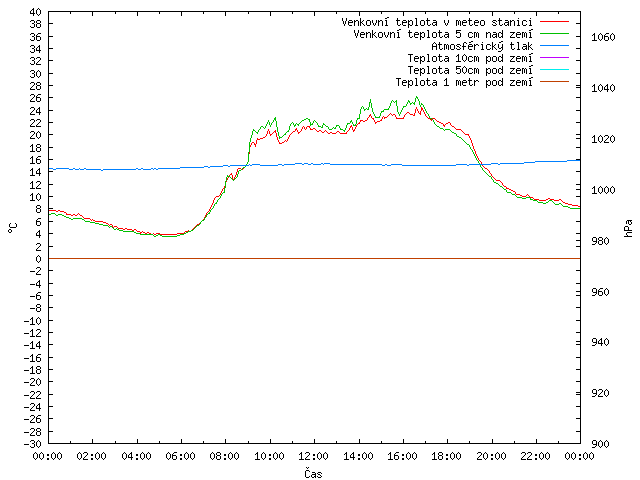This screenshot has width=640, height=480.
Task: Click legend label 'Atmosférický tlak'
Action: 482,46
